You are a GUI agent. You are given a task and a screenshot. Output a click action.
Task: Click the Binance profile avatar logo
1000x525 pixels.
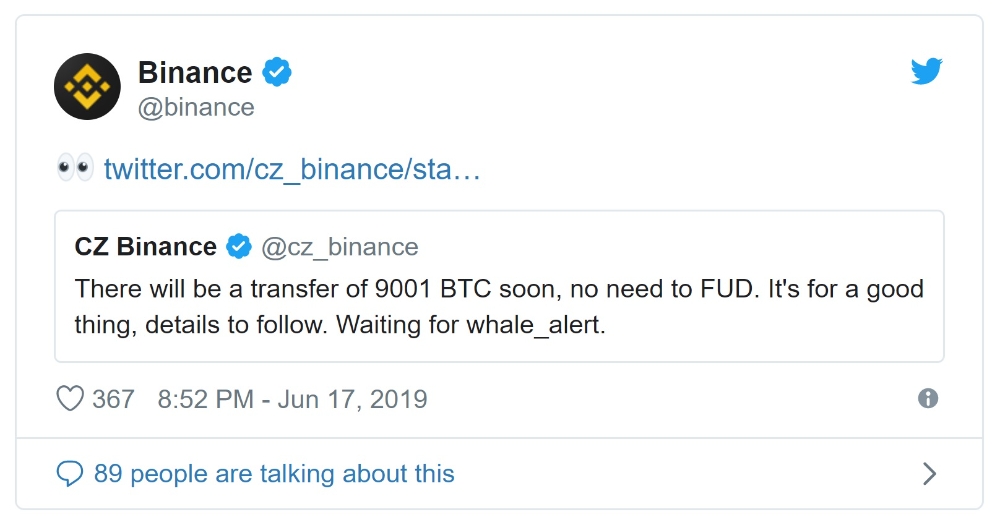(x=87, y=86)
